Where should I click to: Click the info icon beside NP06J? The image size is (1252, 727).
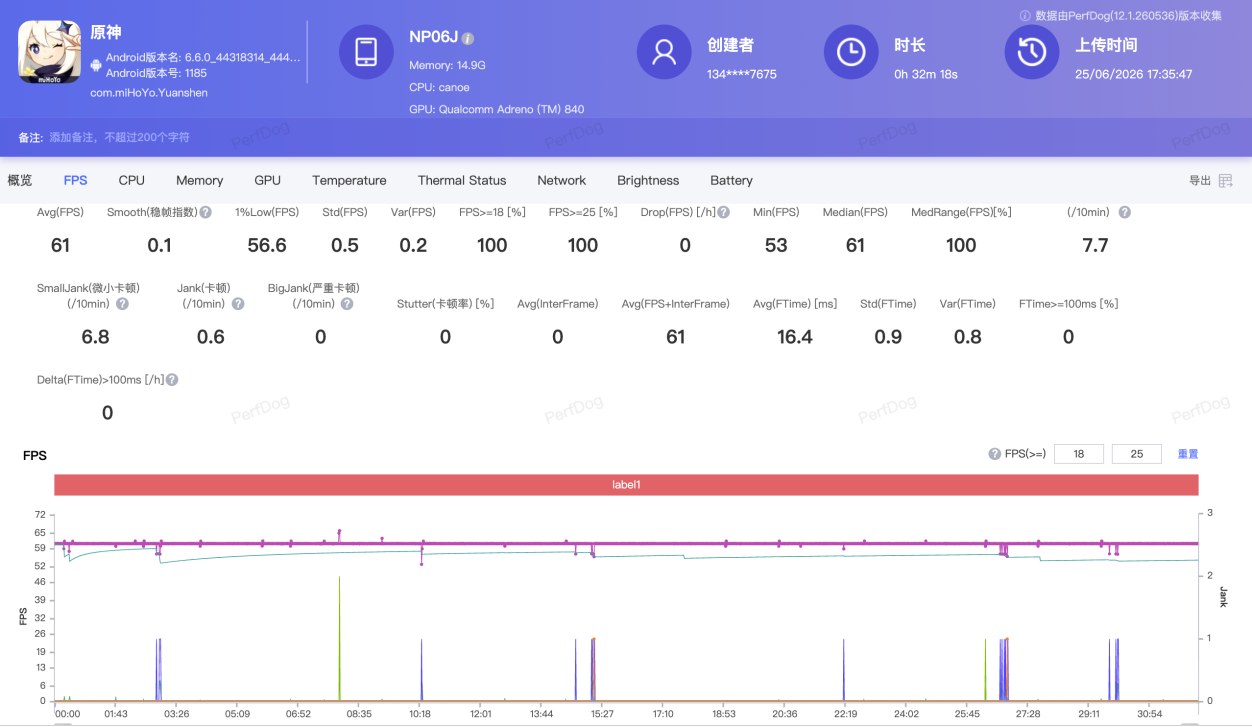point(468,38)
